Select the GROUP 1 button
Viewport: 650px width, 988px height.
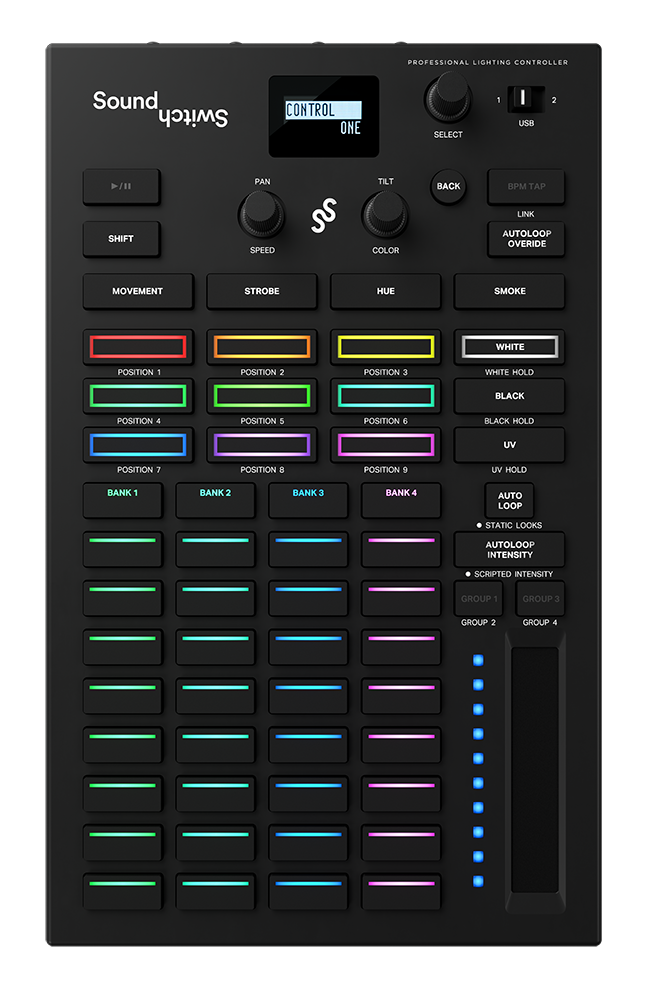pyautogui.click(x=479, y=599)
